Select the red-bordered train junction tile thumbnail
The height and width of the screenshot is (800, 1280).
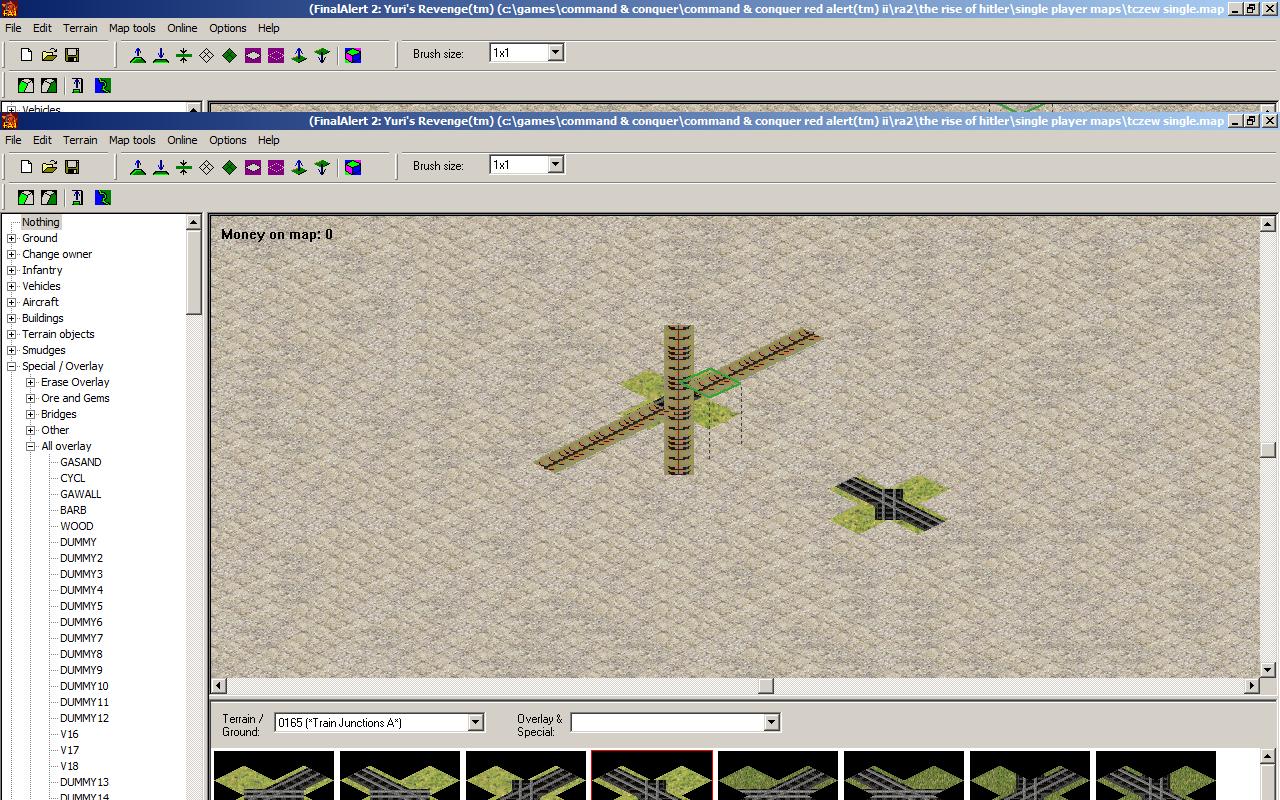(652, 775)
